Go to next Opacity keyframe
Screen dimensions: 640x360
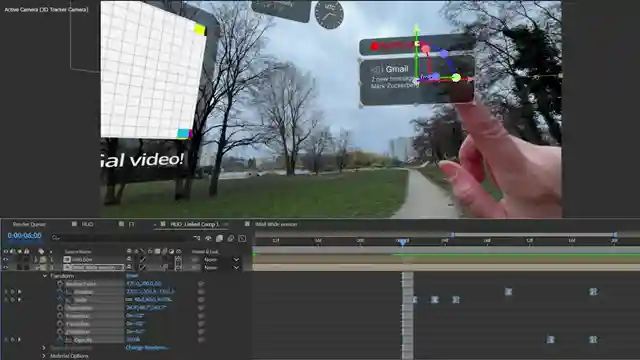coord(19,340)
